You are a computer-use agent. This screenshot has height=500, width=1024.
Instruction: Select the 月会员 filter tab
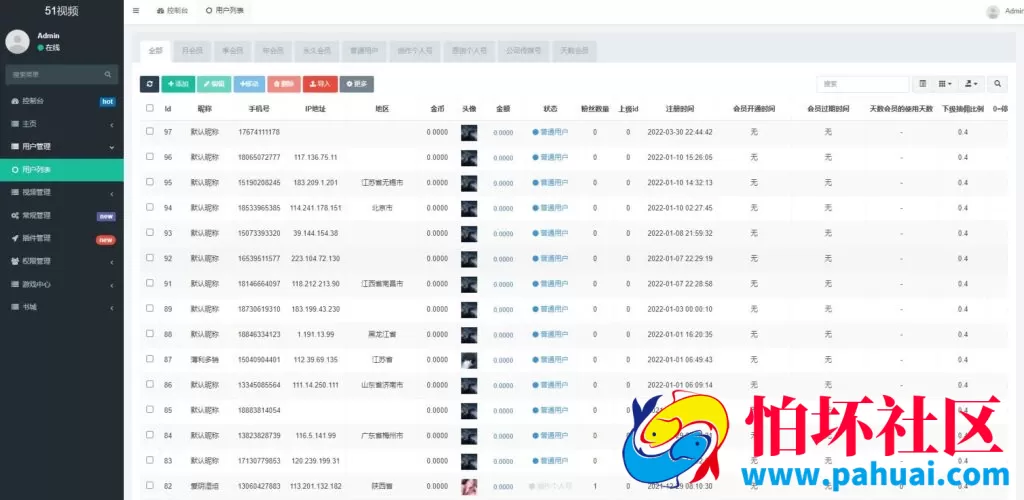pos(192,51)
